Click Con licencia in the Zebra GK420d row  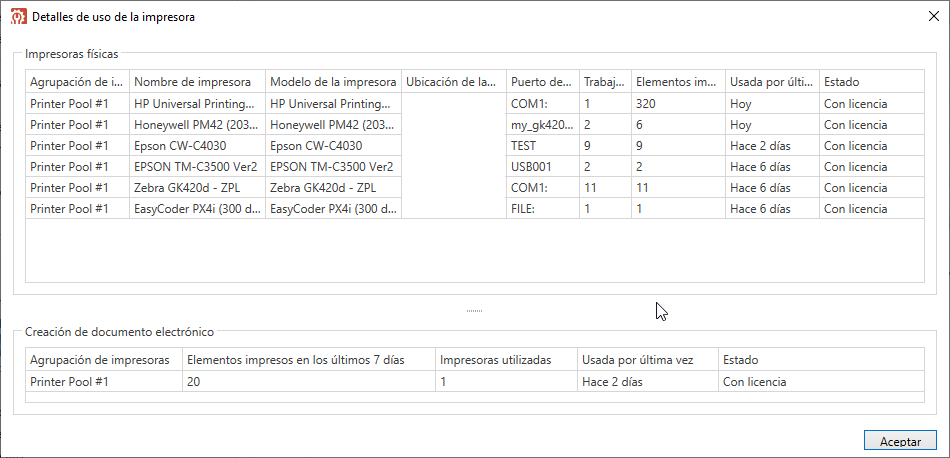pyautogui.click(x=872, y=188)
